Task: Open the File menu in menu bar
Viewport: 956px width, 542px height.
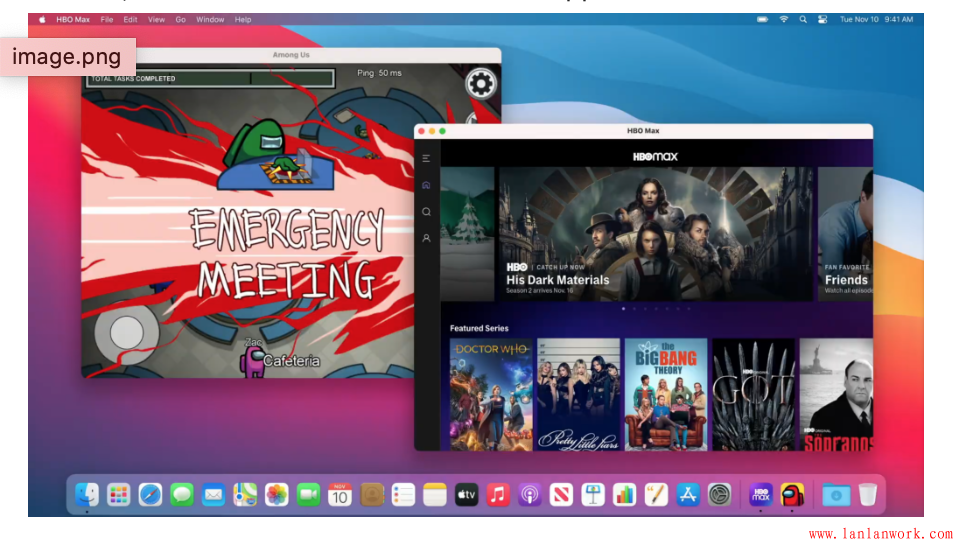Action: click(x=106, y=19)
